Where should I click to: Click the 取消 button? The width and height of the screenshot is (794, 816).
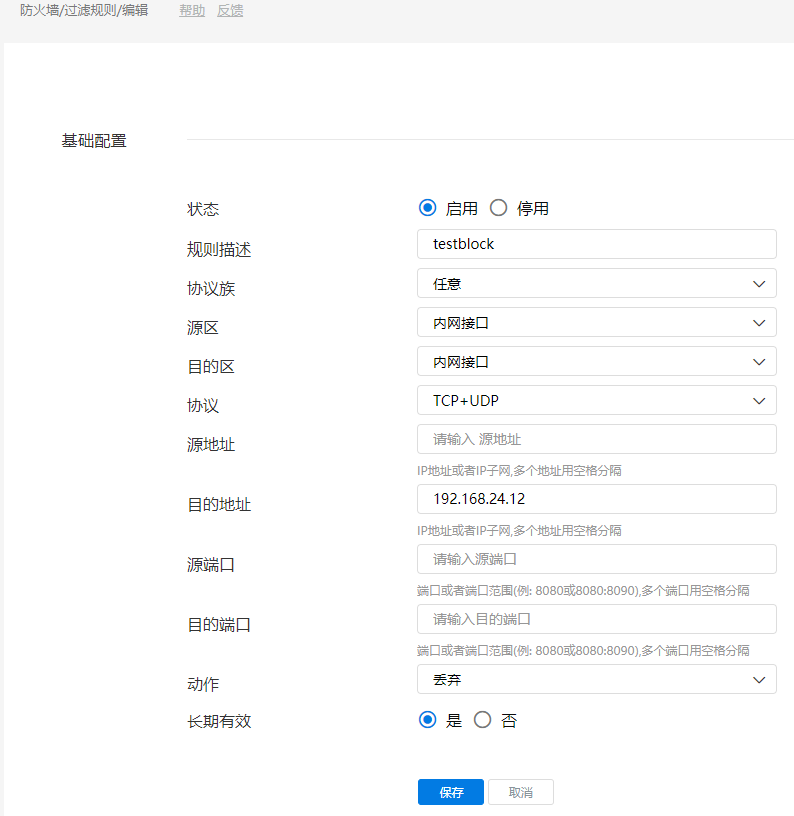520,792
